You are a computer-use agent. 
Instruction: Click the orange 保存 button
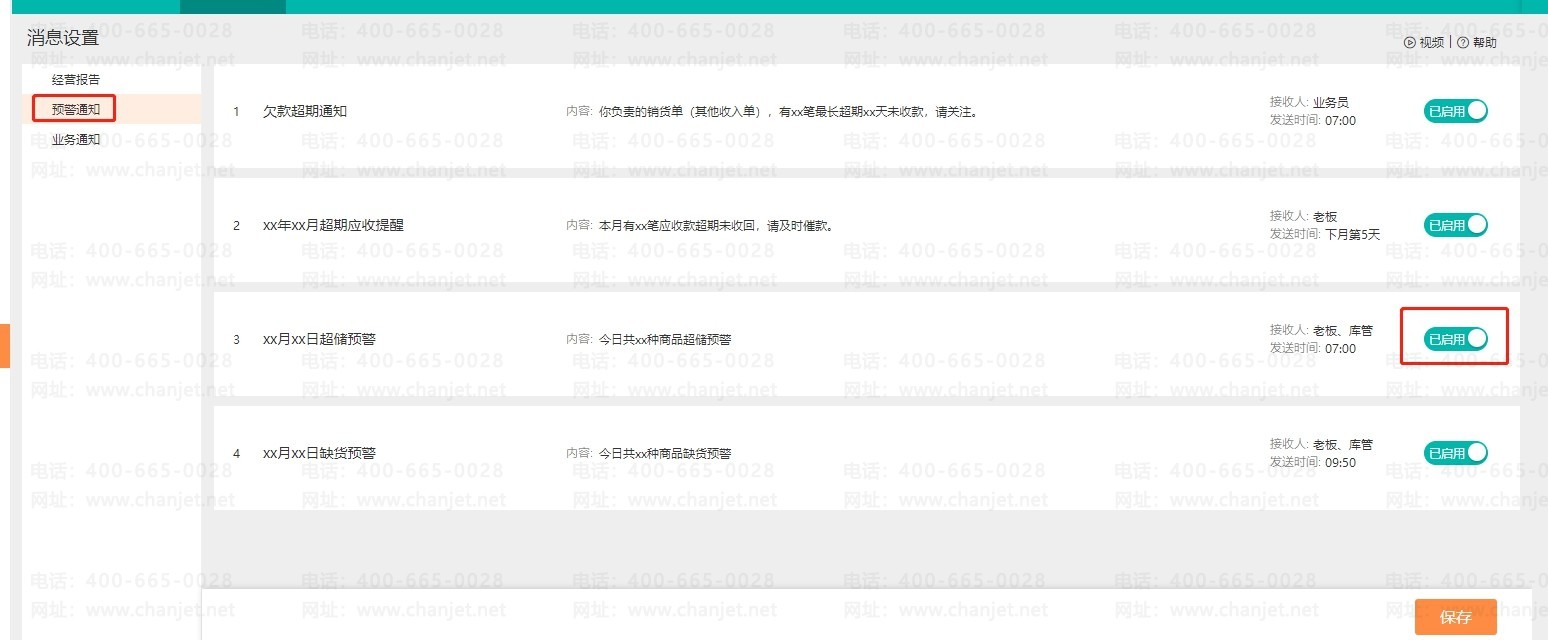click(1455, 617)
